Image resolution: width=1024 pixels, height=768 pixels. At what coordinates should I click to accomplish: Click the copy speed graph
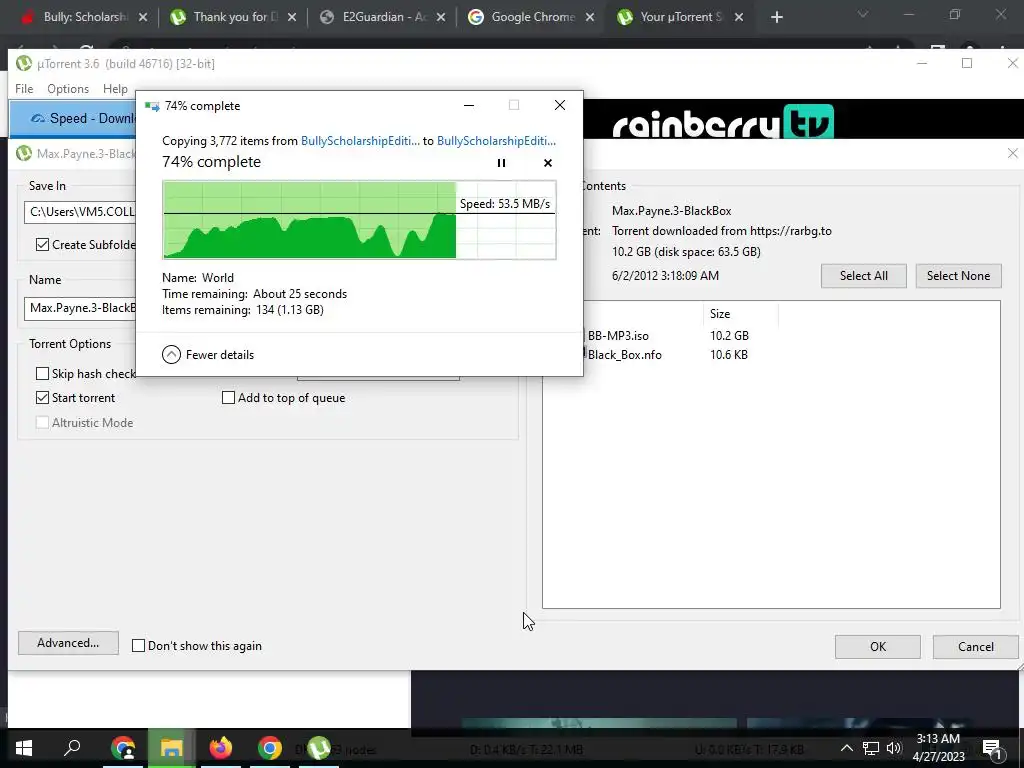[359, 220]
